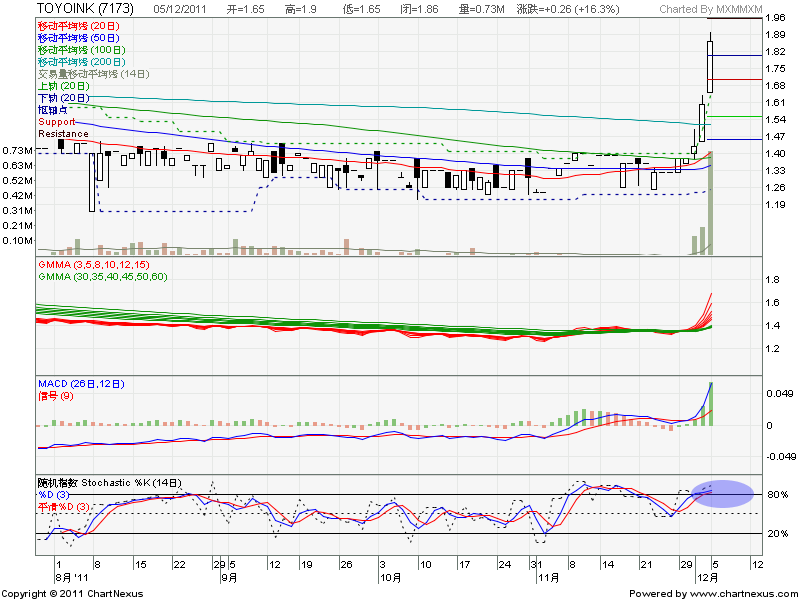Select the 14-day volume moving average legend
The width and height of the screenshot is (800, 600).
point(92,74)
